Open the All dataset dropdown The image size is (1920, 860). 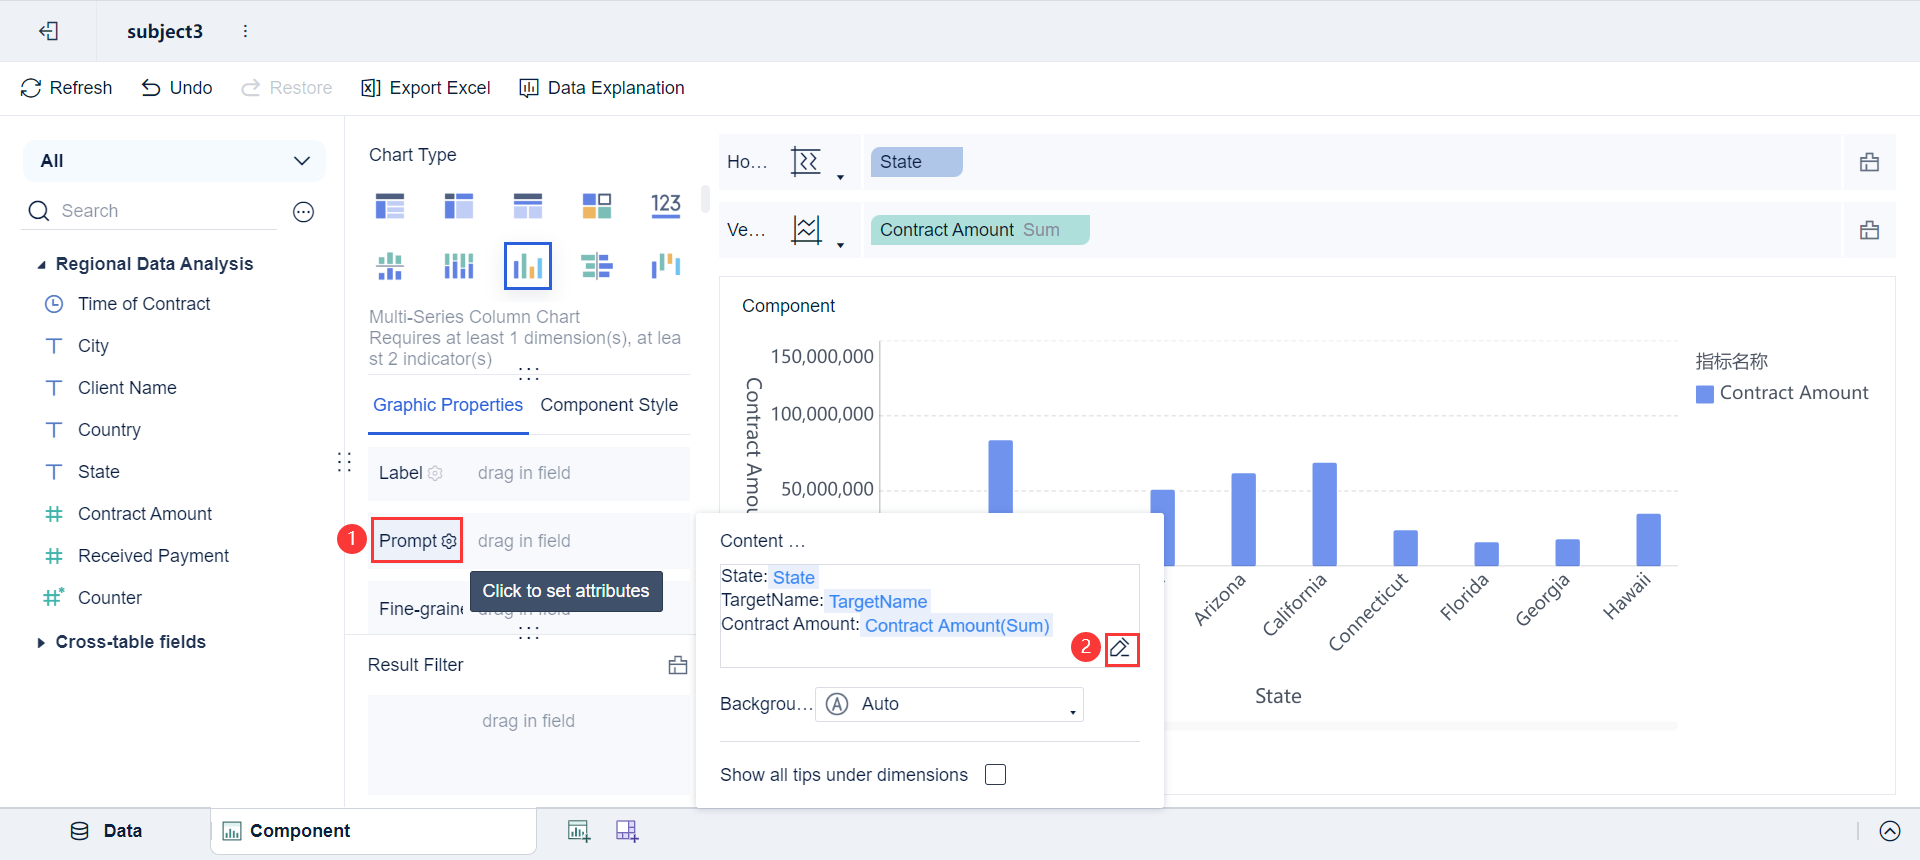(174, 161)
